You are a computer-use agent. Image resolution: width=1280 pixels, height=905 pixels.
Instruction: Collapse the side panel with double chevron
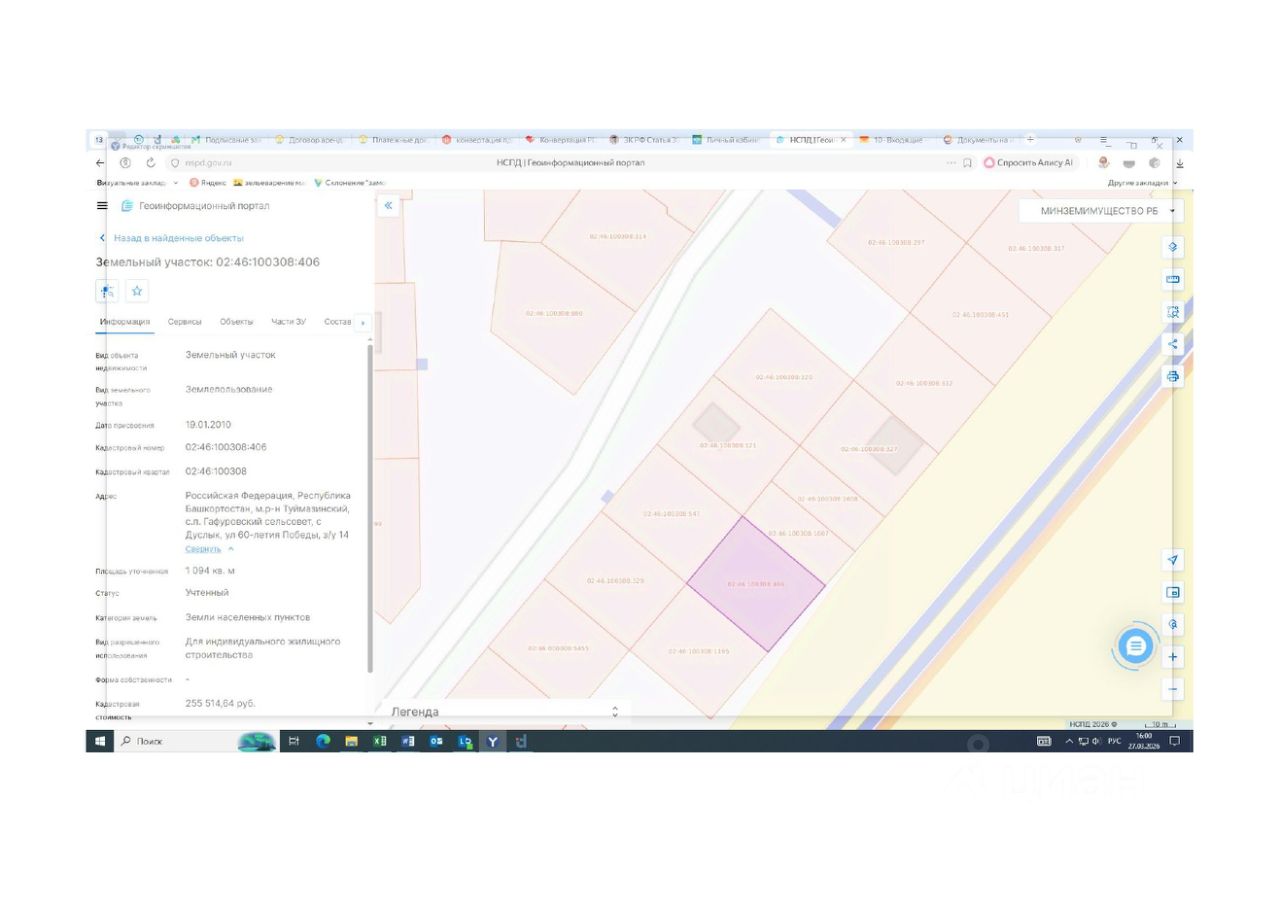click(389, 206)
